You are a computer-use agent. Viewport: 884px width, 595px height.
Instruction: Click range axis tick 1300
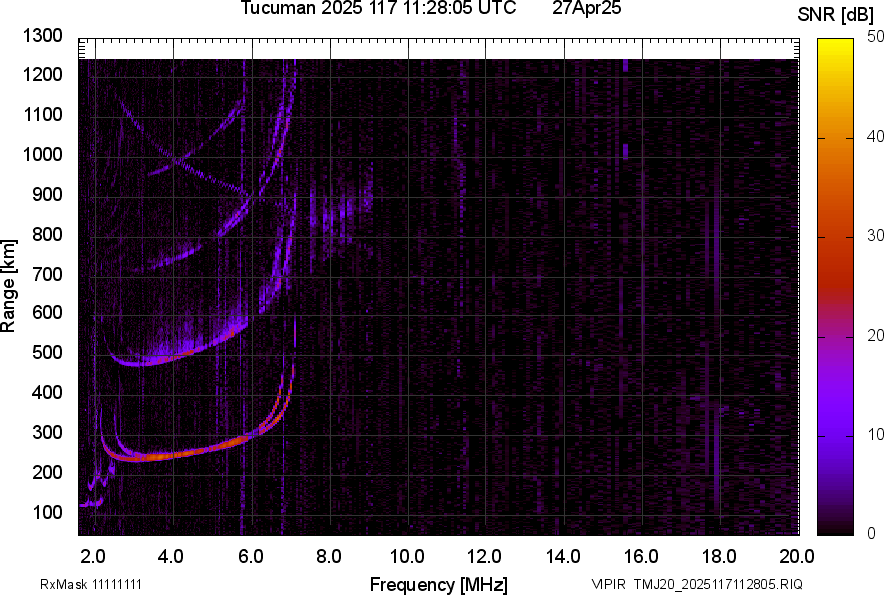tap(43, 36)
